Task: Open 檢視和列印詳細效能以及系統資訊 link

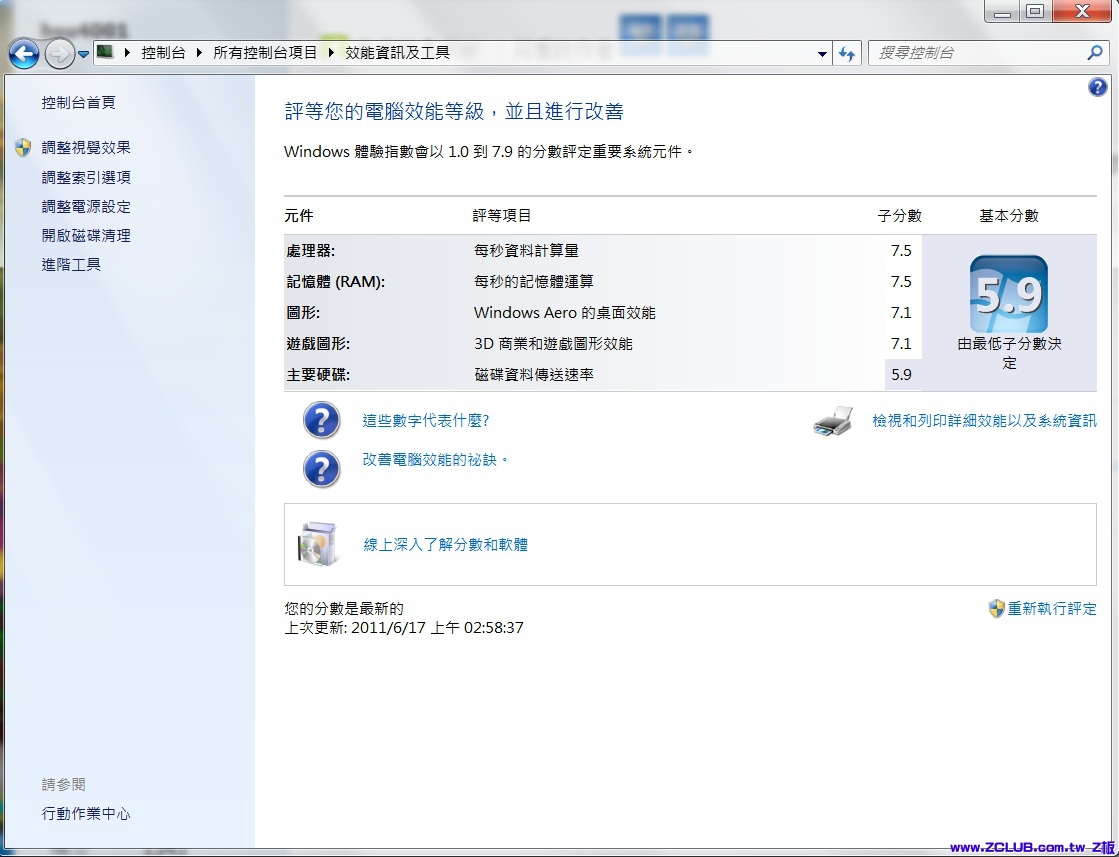Action: tap(985, 421)
